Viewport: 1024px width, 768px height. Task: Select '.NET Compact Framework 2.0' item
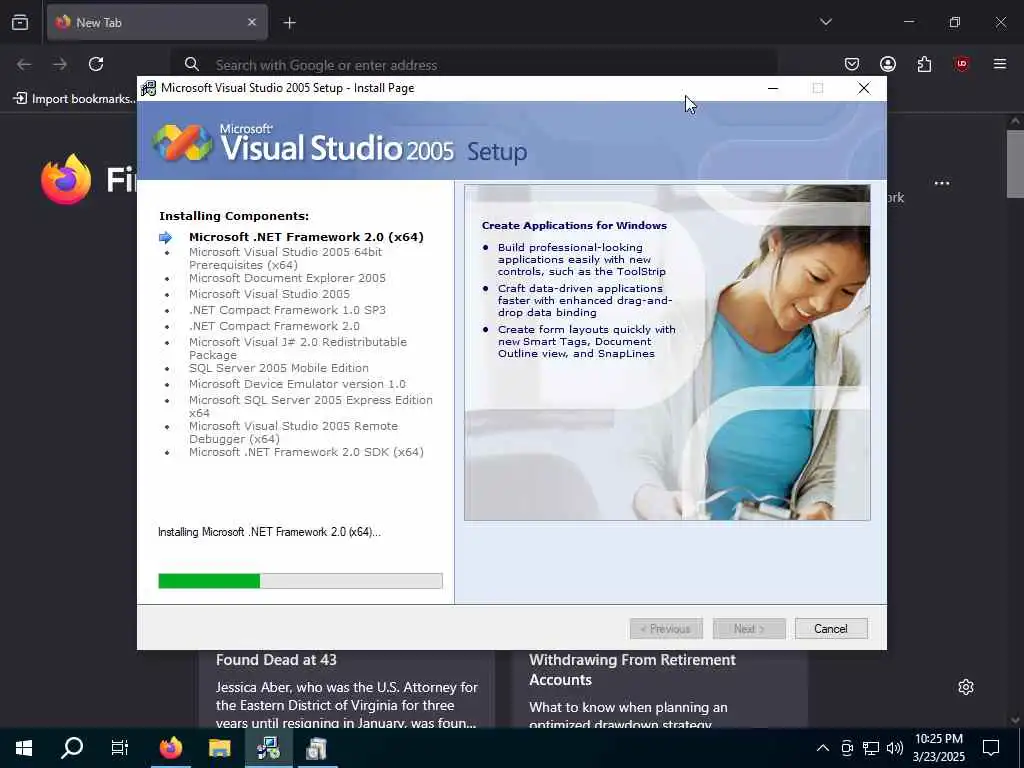point(274,326)
